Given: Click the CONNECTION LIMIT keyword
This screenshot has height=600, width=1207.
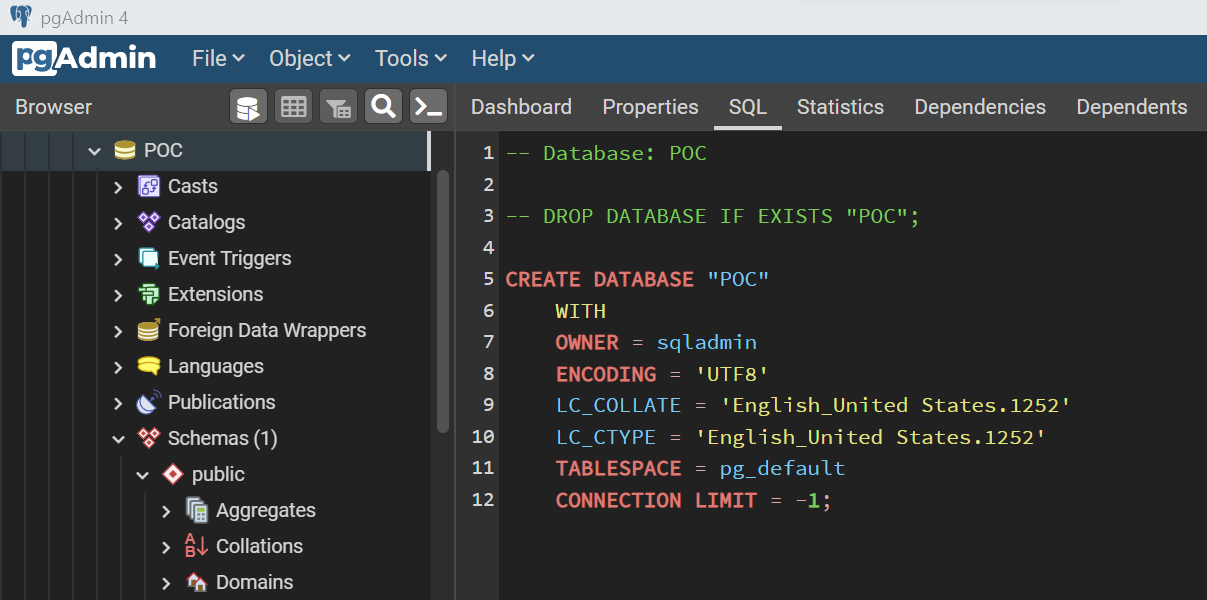Looking at the screenshot, I should [x=656, y=500].
